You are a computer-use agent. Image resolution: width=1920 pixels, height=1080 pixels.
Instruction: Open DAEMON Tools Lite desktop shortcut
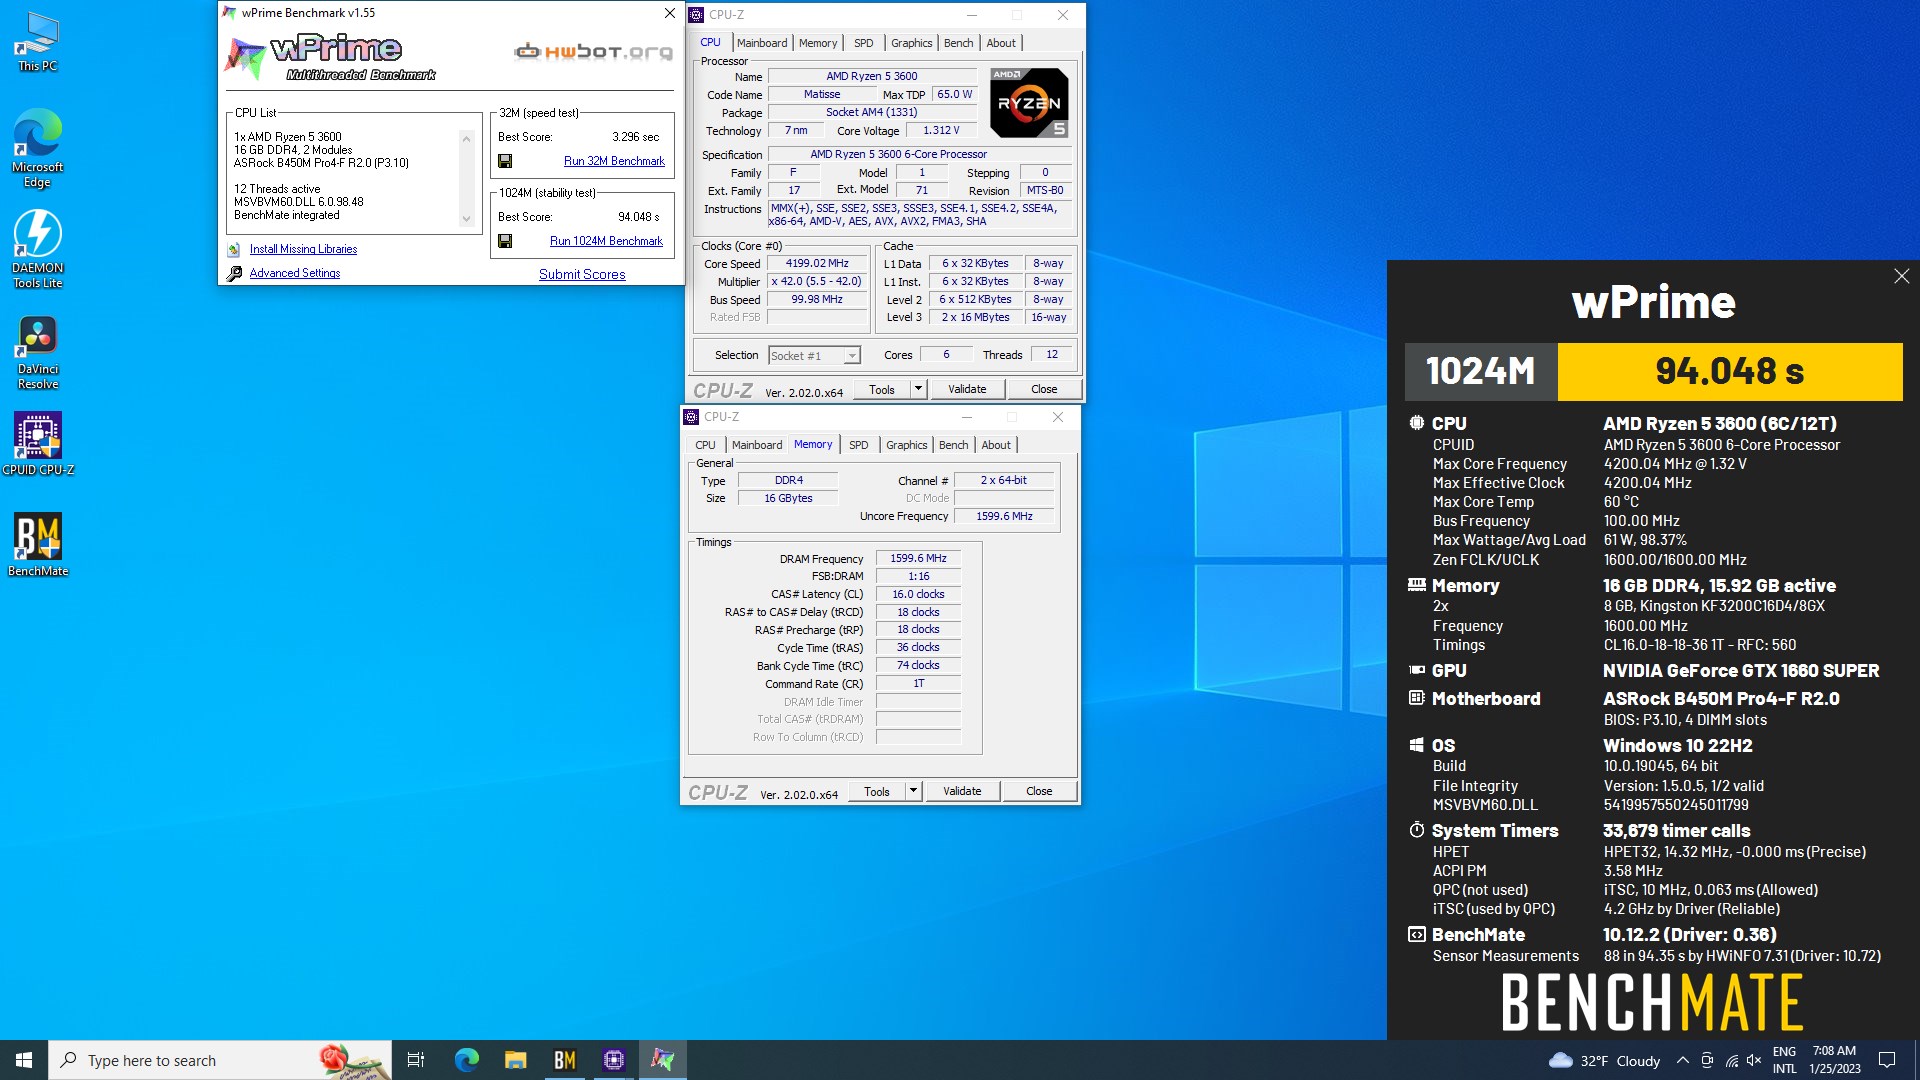click(37, 249)
